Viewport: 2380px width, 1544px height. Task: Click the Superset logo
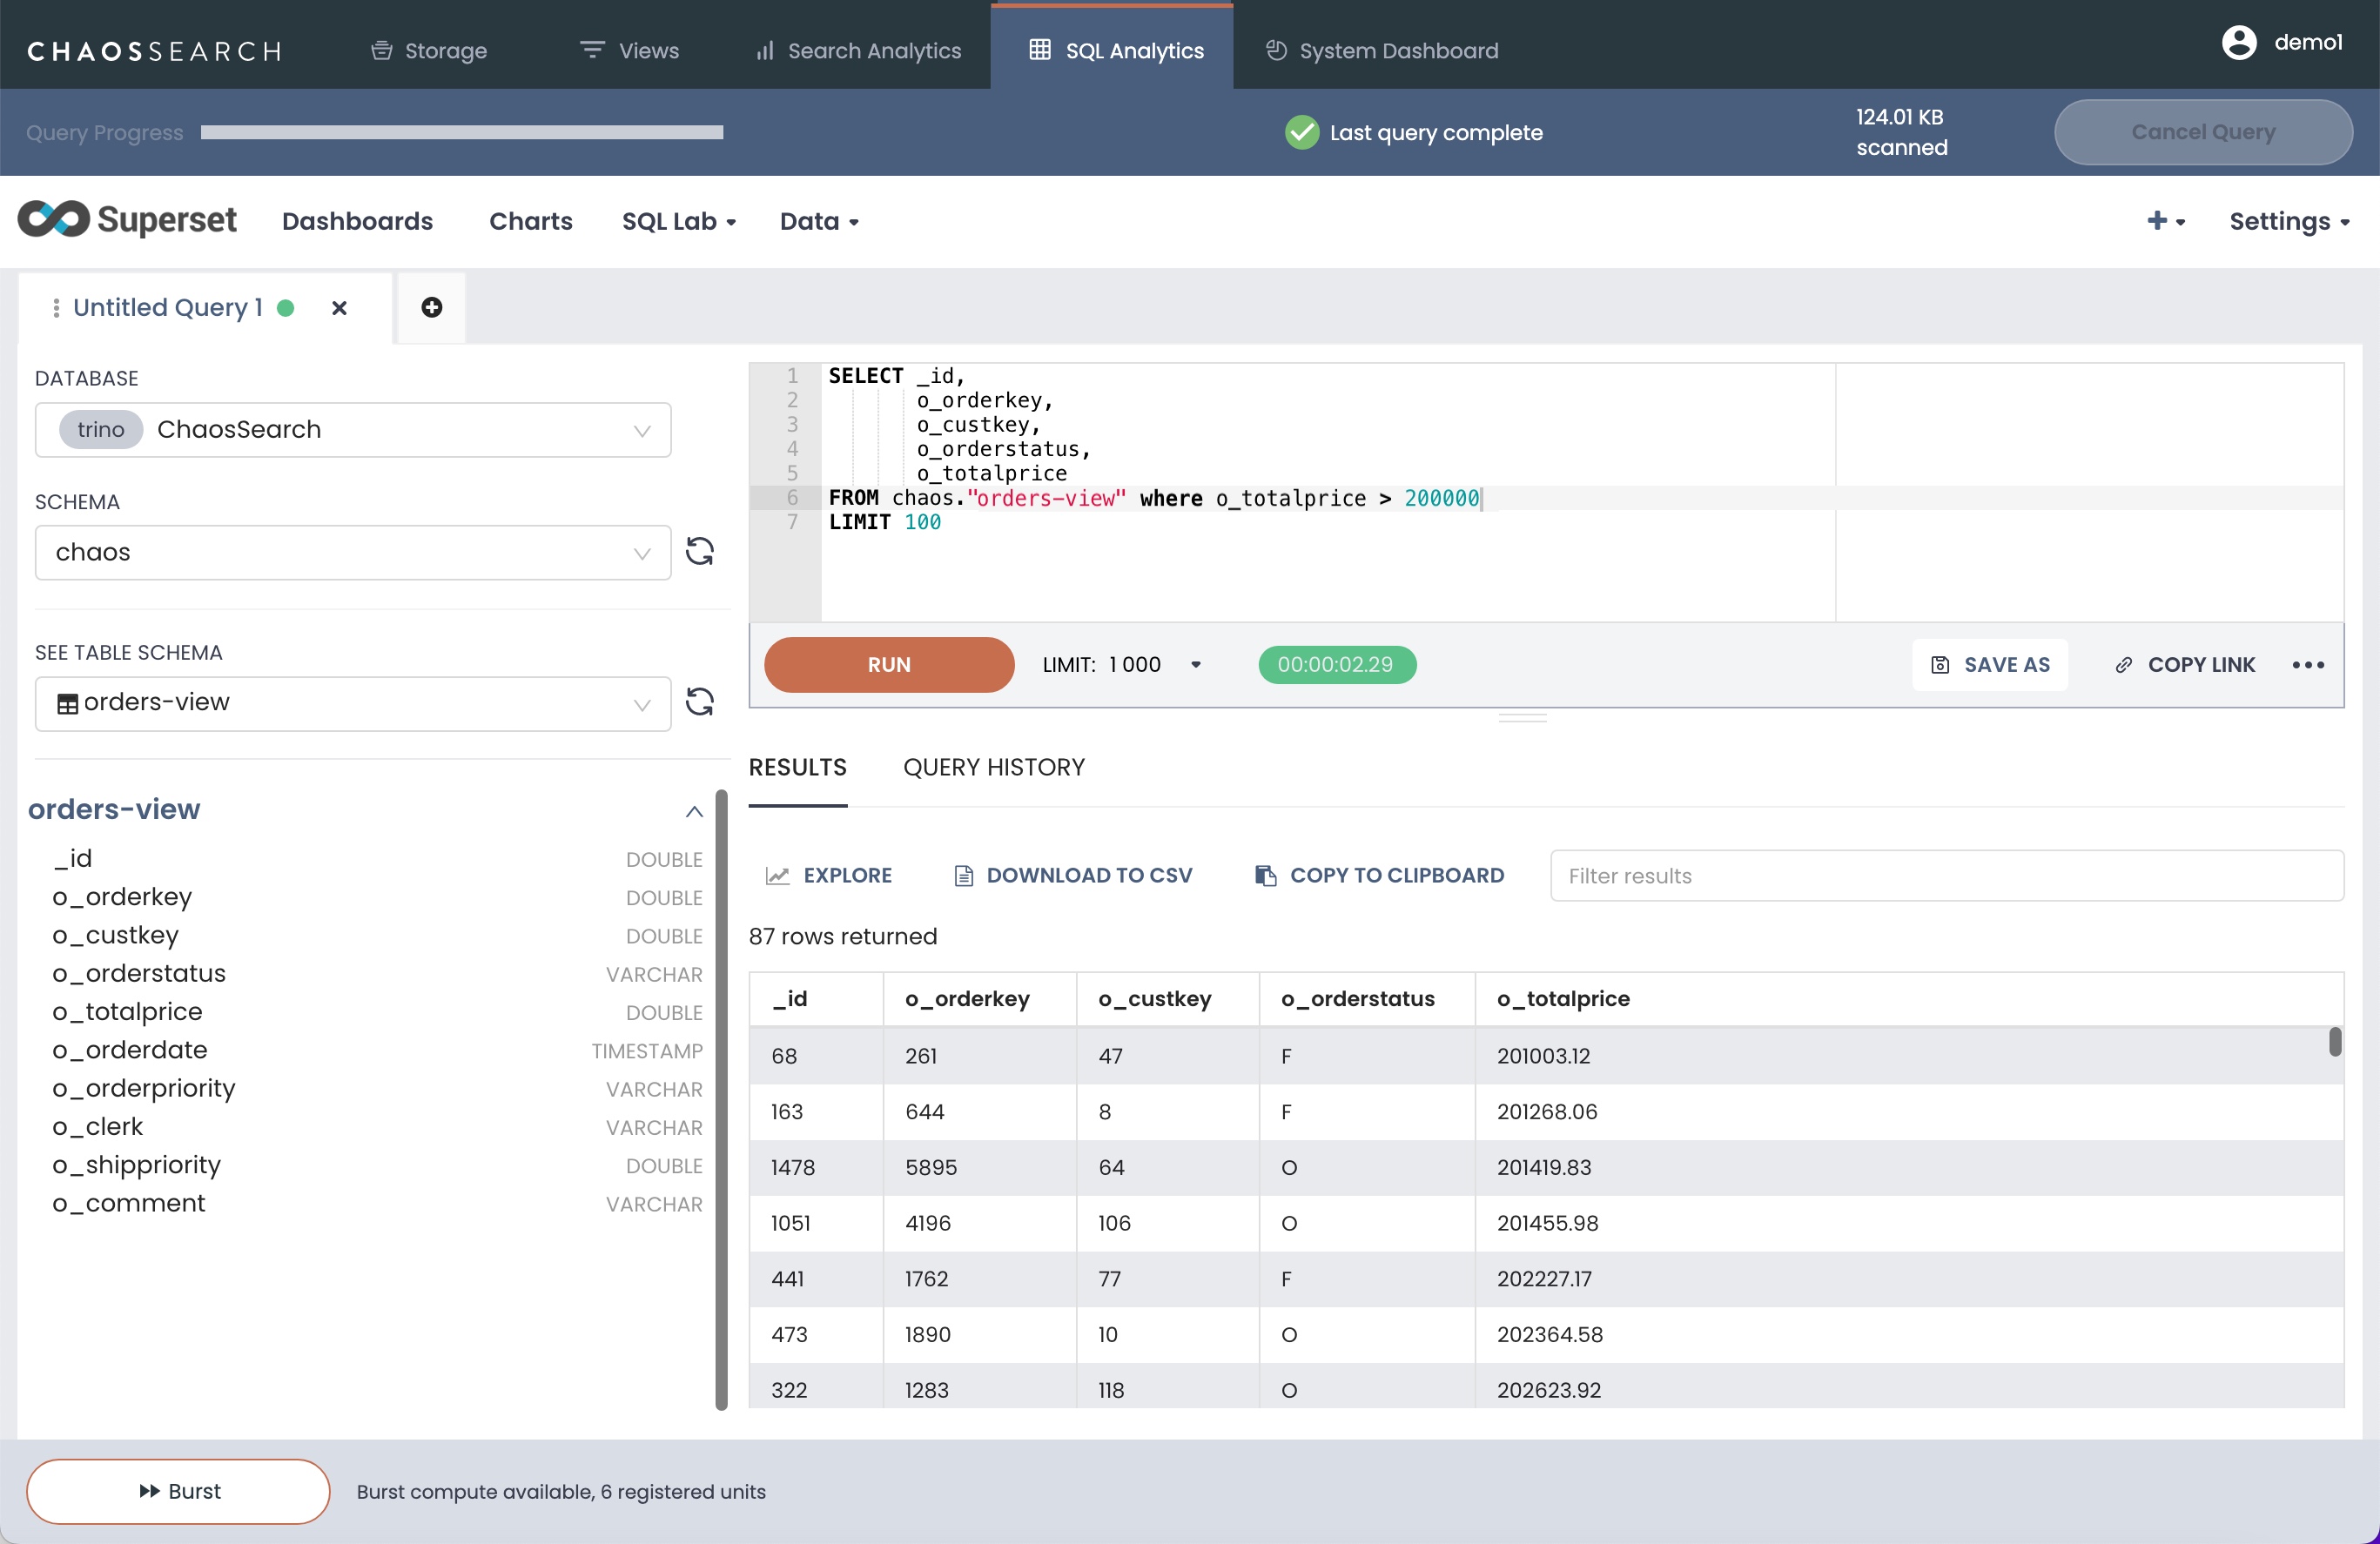click(127, 220)
